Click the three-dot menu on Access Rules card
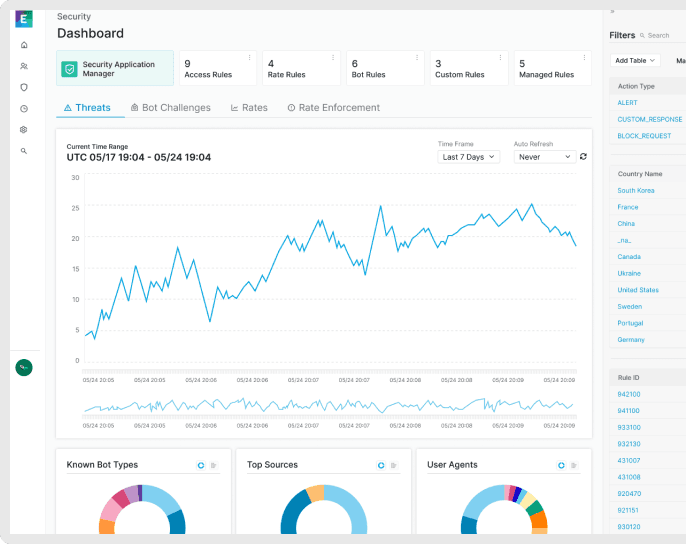The height and width of the screenshot is (544, 686). (249, 58)
